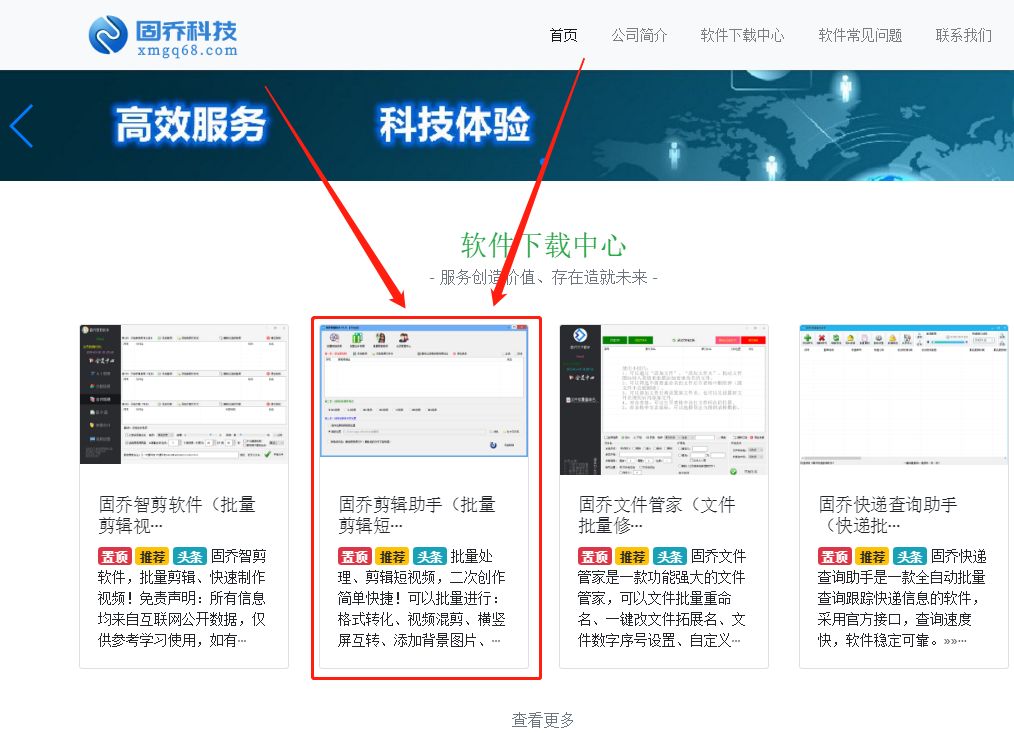Click the title 固乔剪辑助手（批量剪辑短…

click(x=417, y=515)
